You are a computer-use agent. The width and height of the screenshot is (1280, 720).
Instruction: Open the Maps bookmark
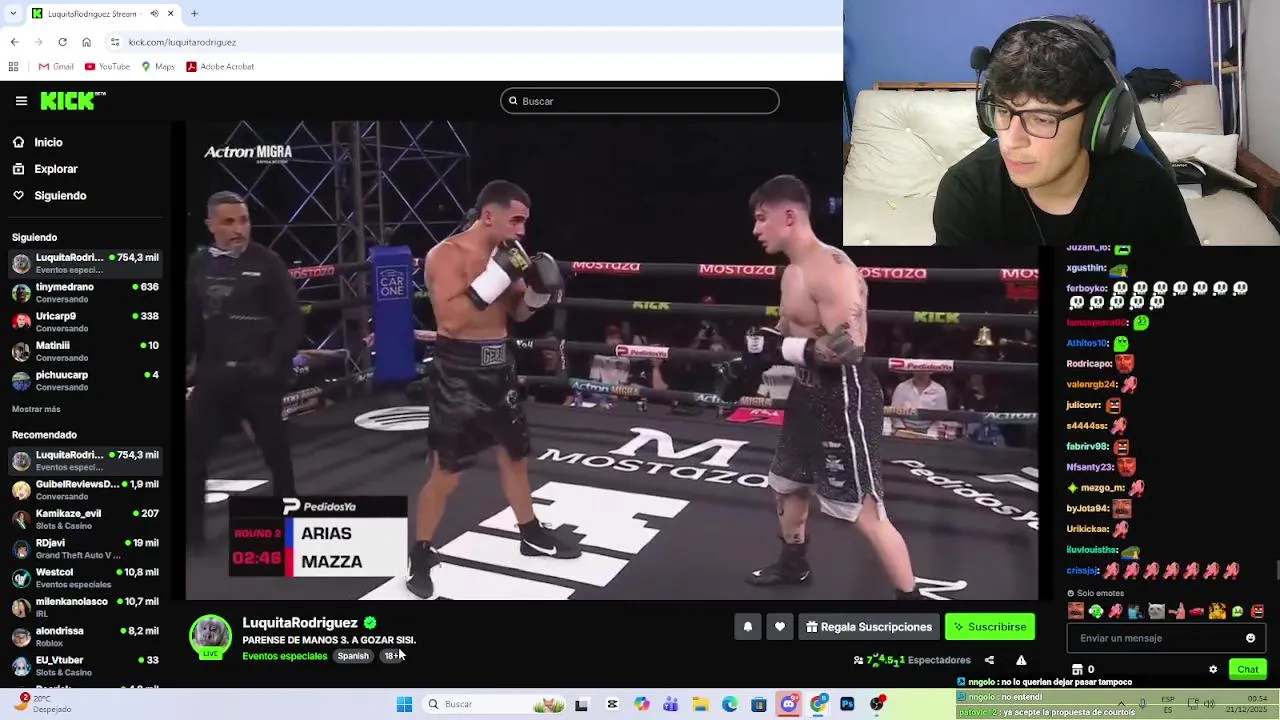[x=158, y=67]
